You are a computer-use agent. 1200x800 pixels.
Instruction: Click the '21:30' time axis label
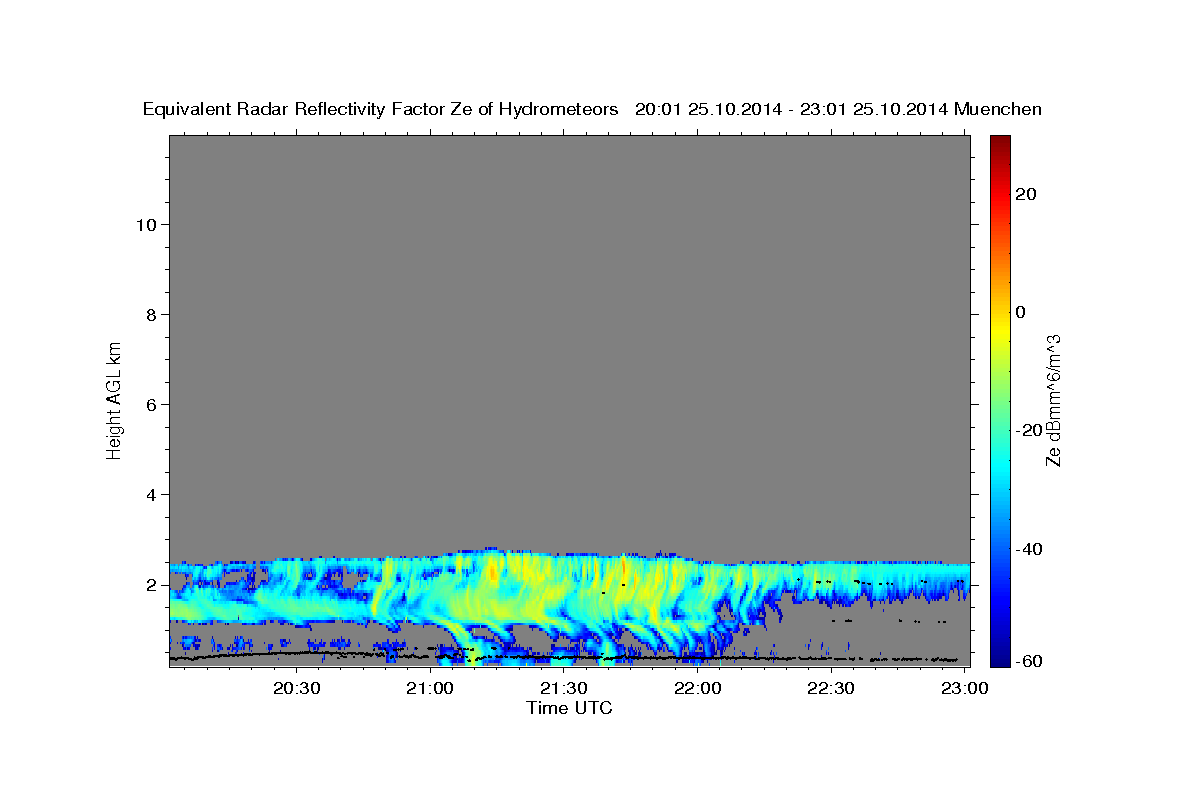coord(564,689)
